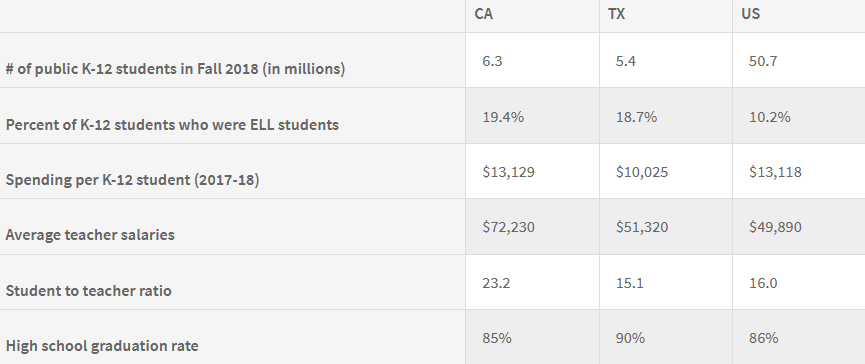Click the 86% US graduation cell
The image size is (865, 364).
[x=763, y=338]
